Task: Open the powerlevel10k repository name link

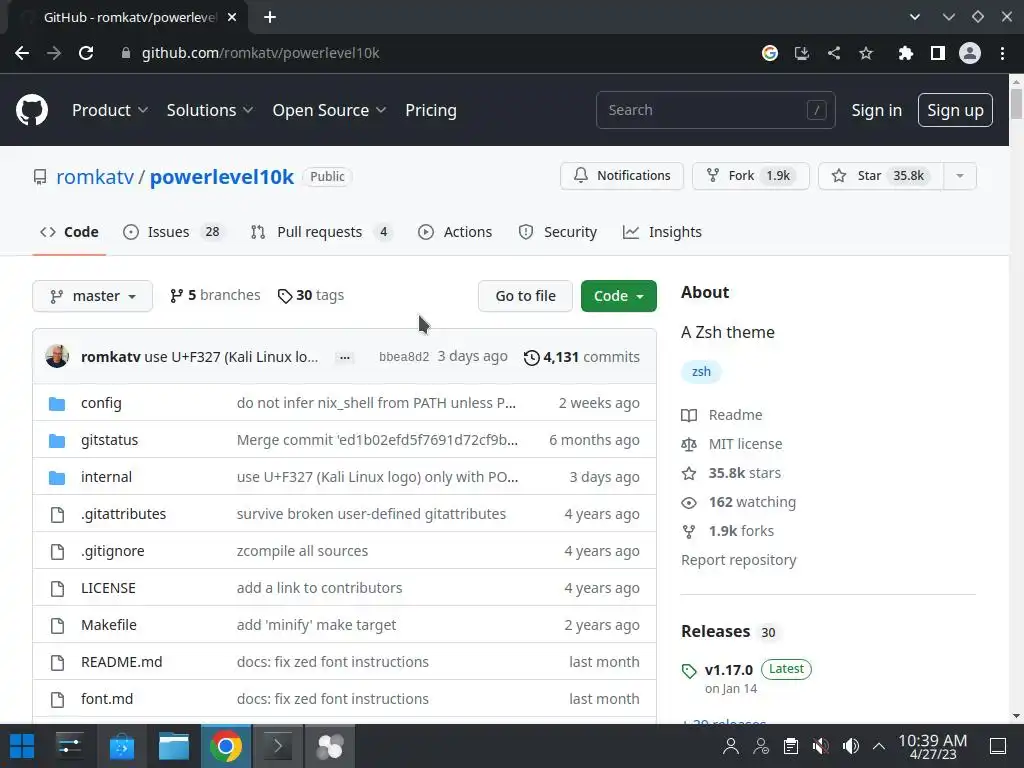Action: point(222,177)
